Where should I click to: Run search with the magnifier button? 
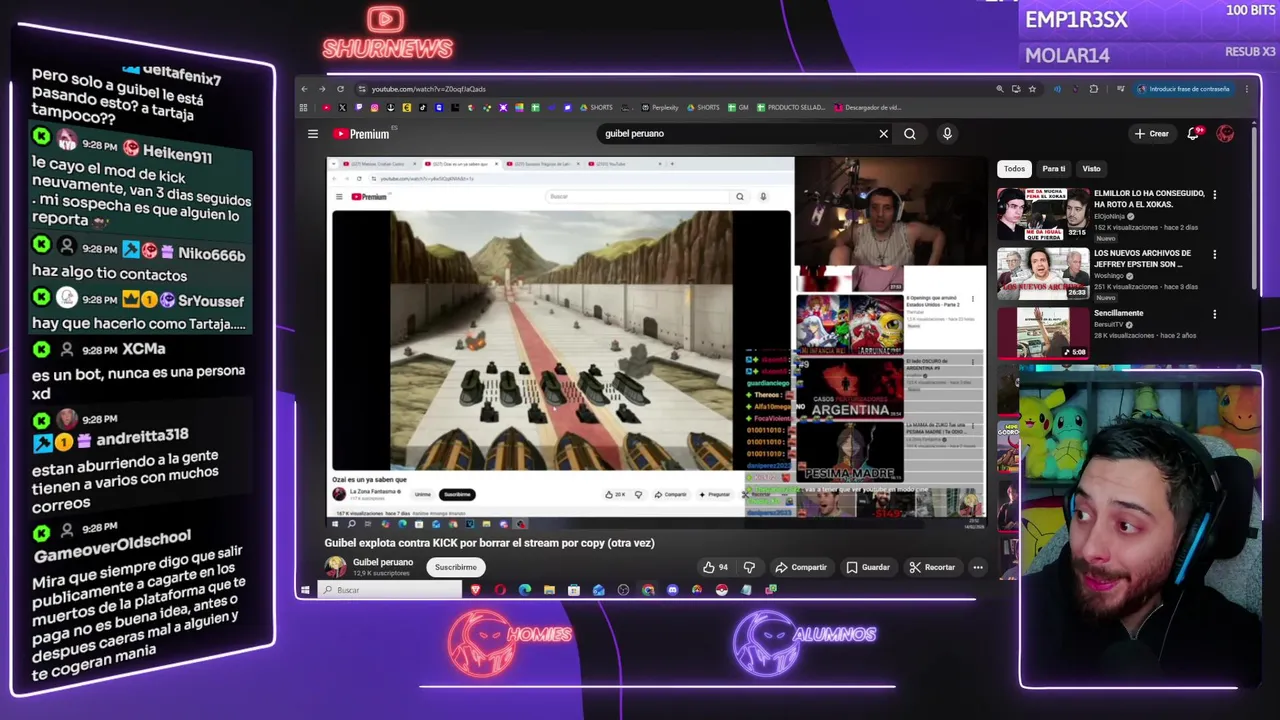(x=910, y=134)
